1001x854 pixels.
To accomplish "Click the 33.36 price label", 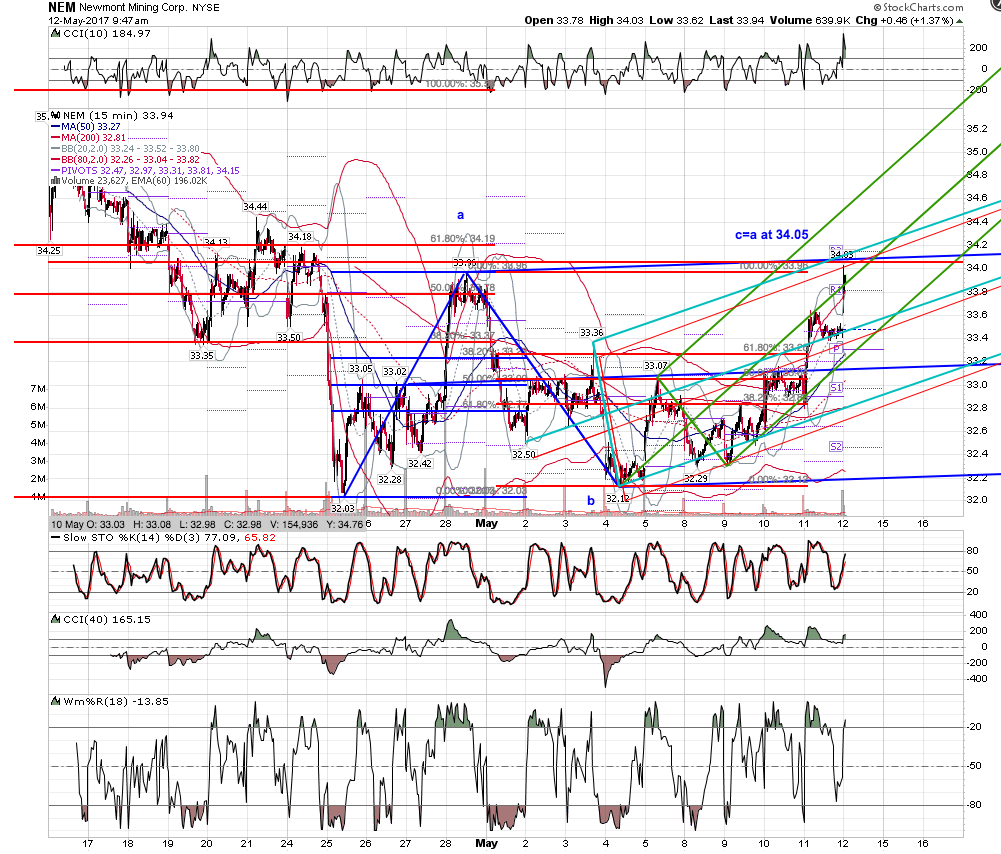I will (x=592, y=333).
